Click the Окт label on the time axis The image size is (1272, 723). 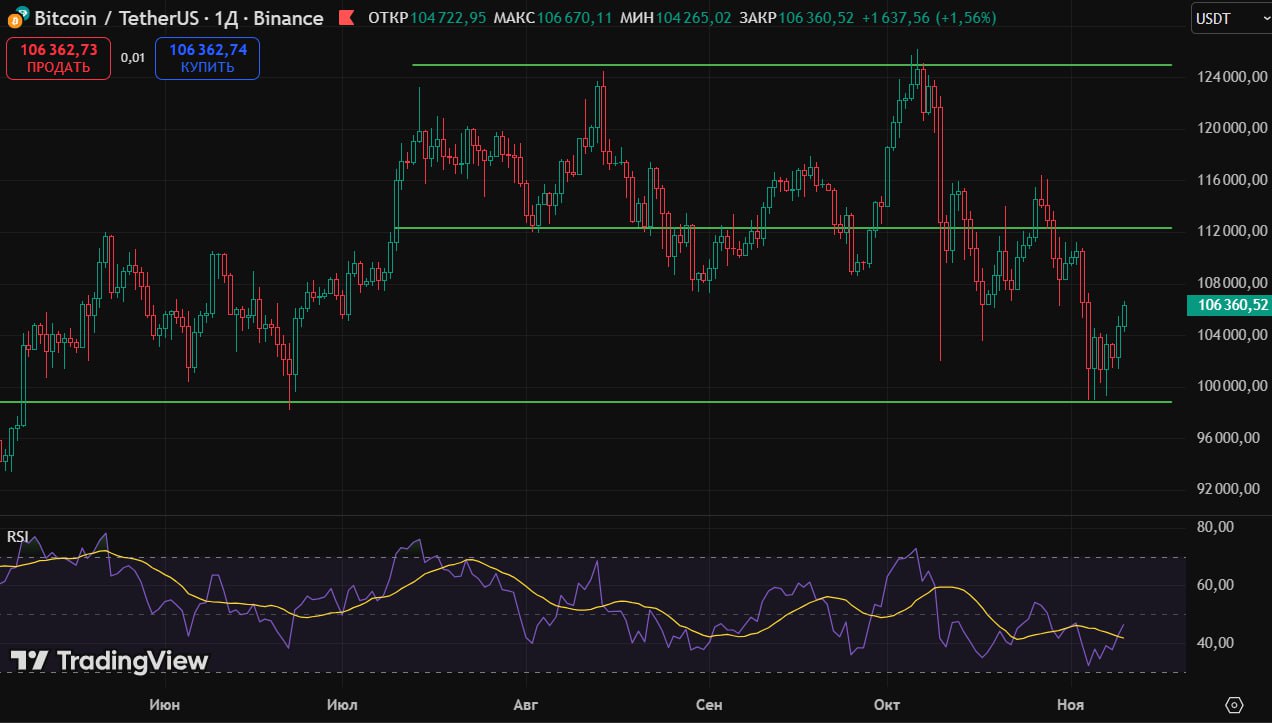(886, 705)
